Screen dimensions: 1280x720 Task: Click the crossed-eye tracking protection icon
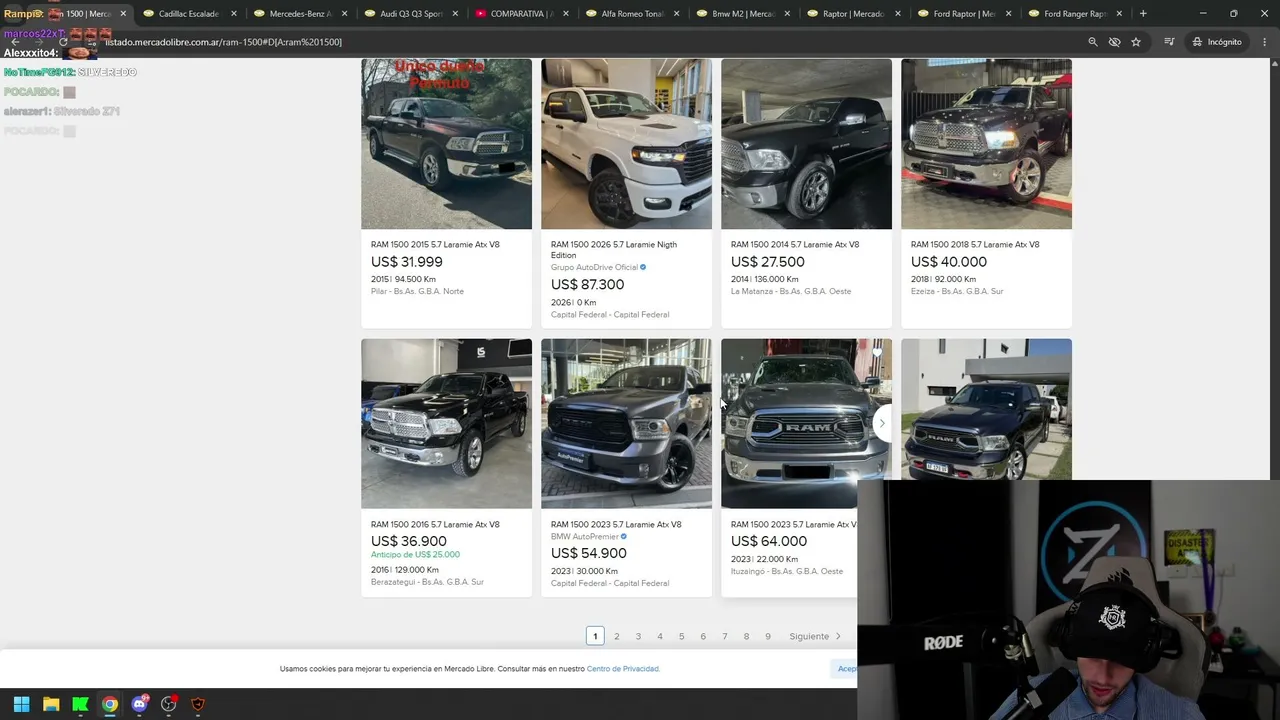coord(1114,42)
